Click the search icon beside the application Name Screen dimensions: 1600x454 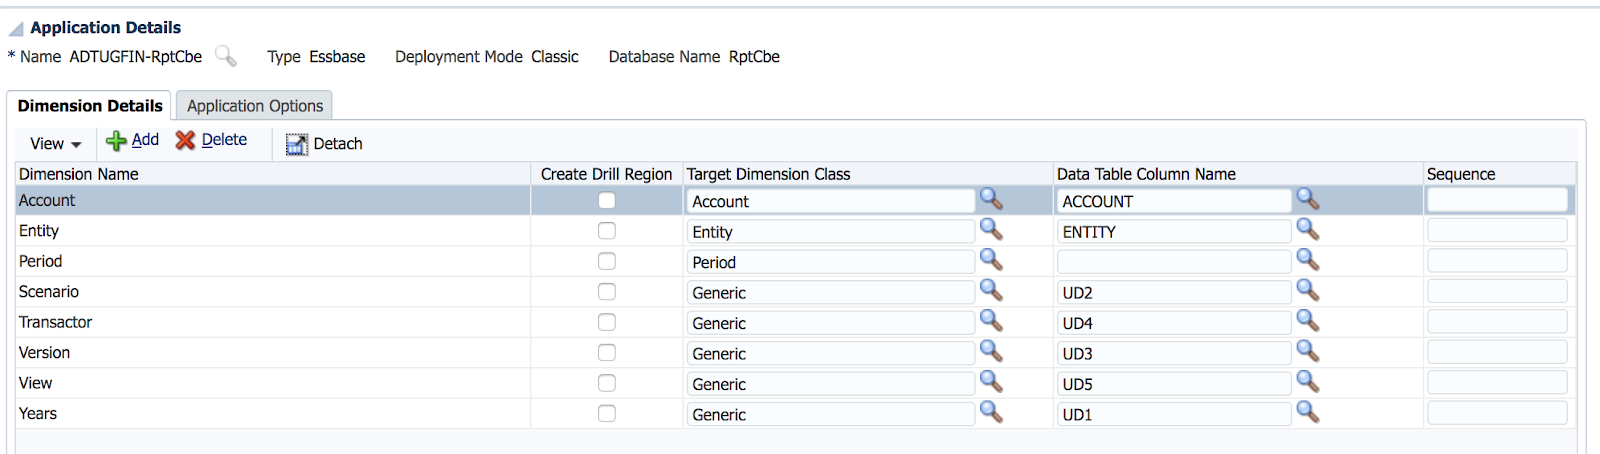pos(226,56)
